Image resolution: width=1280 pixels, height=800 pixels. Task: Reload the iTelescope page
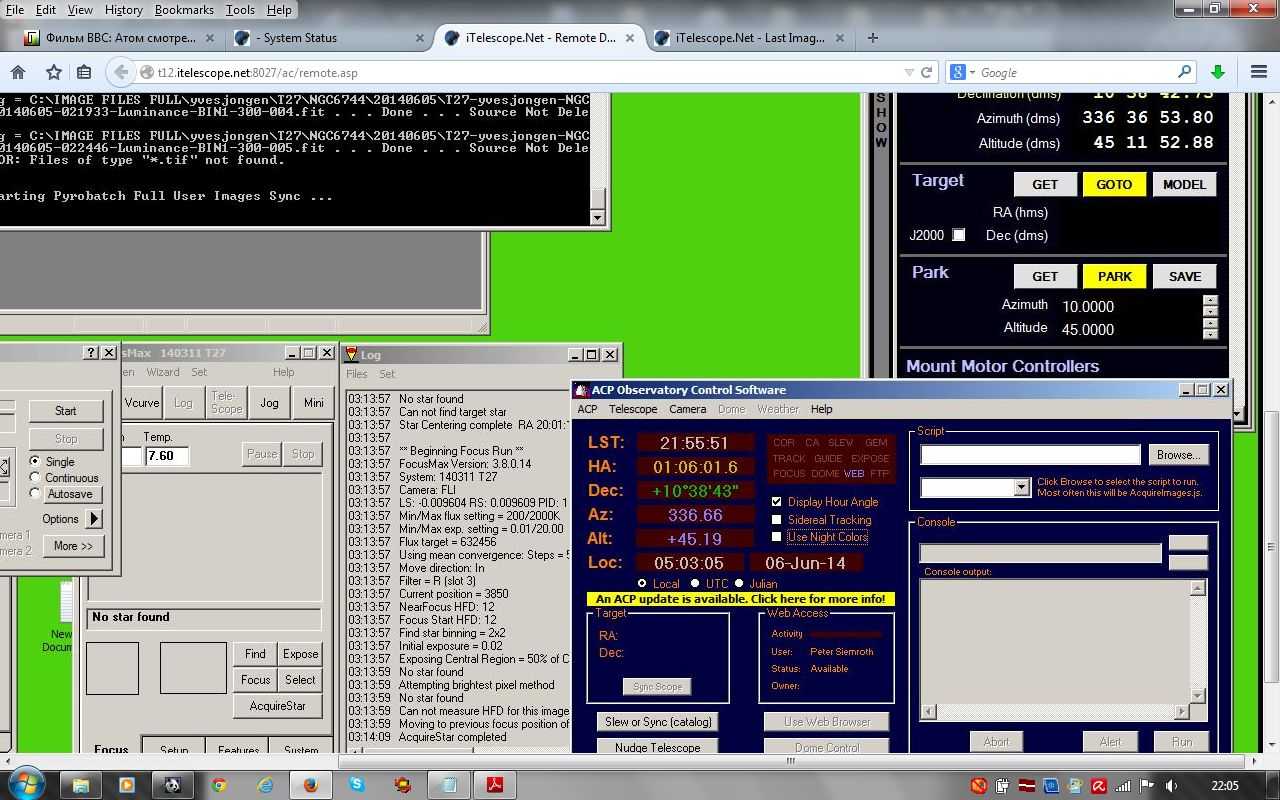pyautogui.click(x=927, y=72)
